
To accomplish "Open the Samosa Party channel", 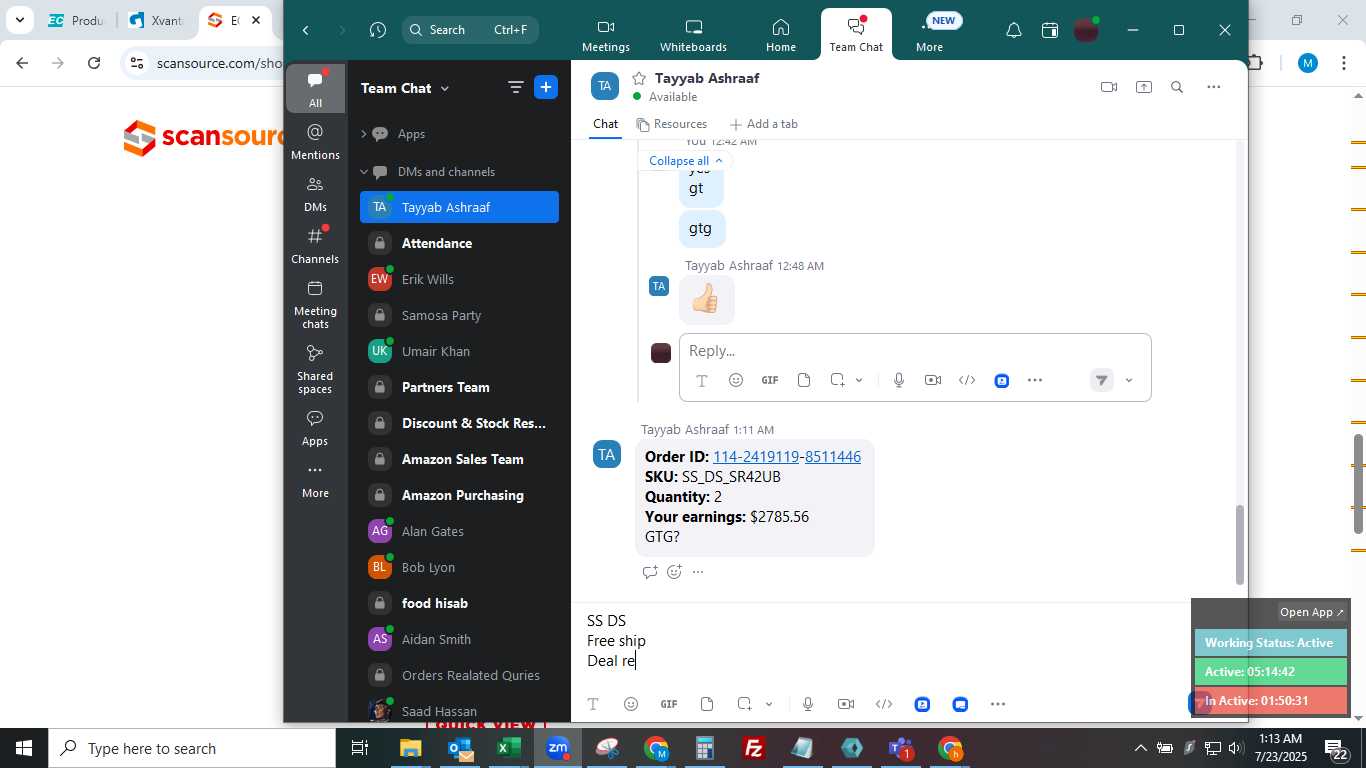I will coord(459,315).
